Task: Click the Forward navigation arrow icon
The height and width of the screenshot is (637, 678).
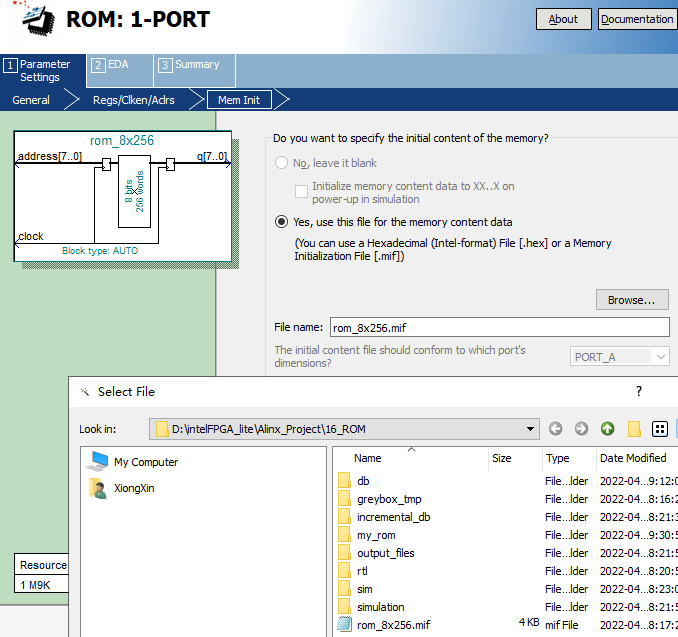Action: point(581,429)
